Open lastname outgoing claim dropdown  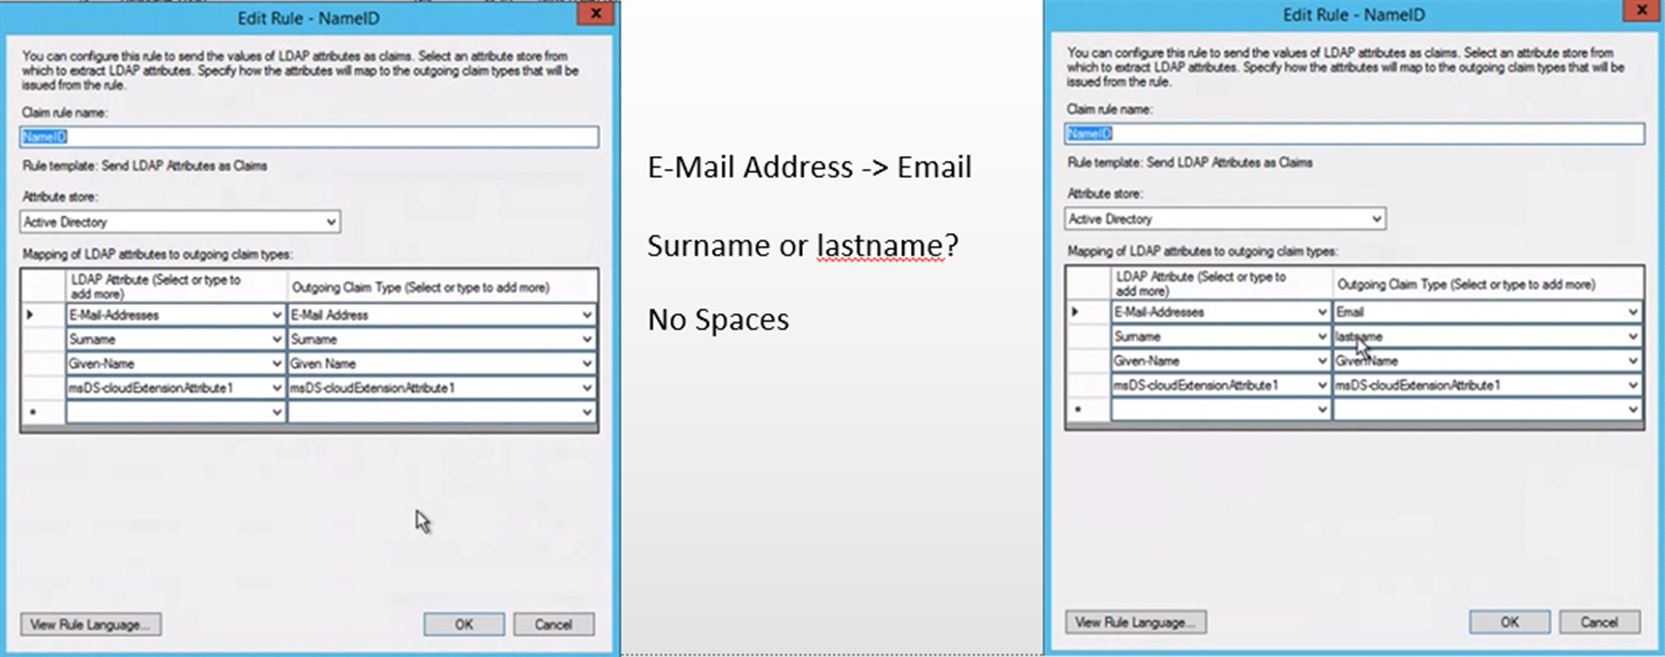click(1632, 337)
